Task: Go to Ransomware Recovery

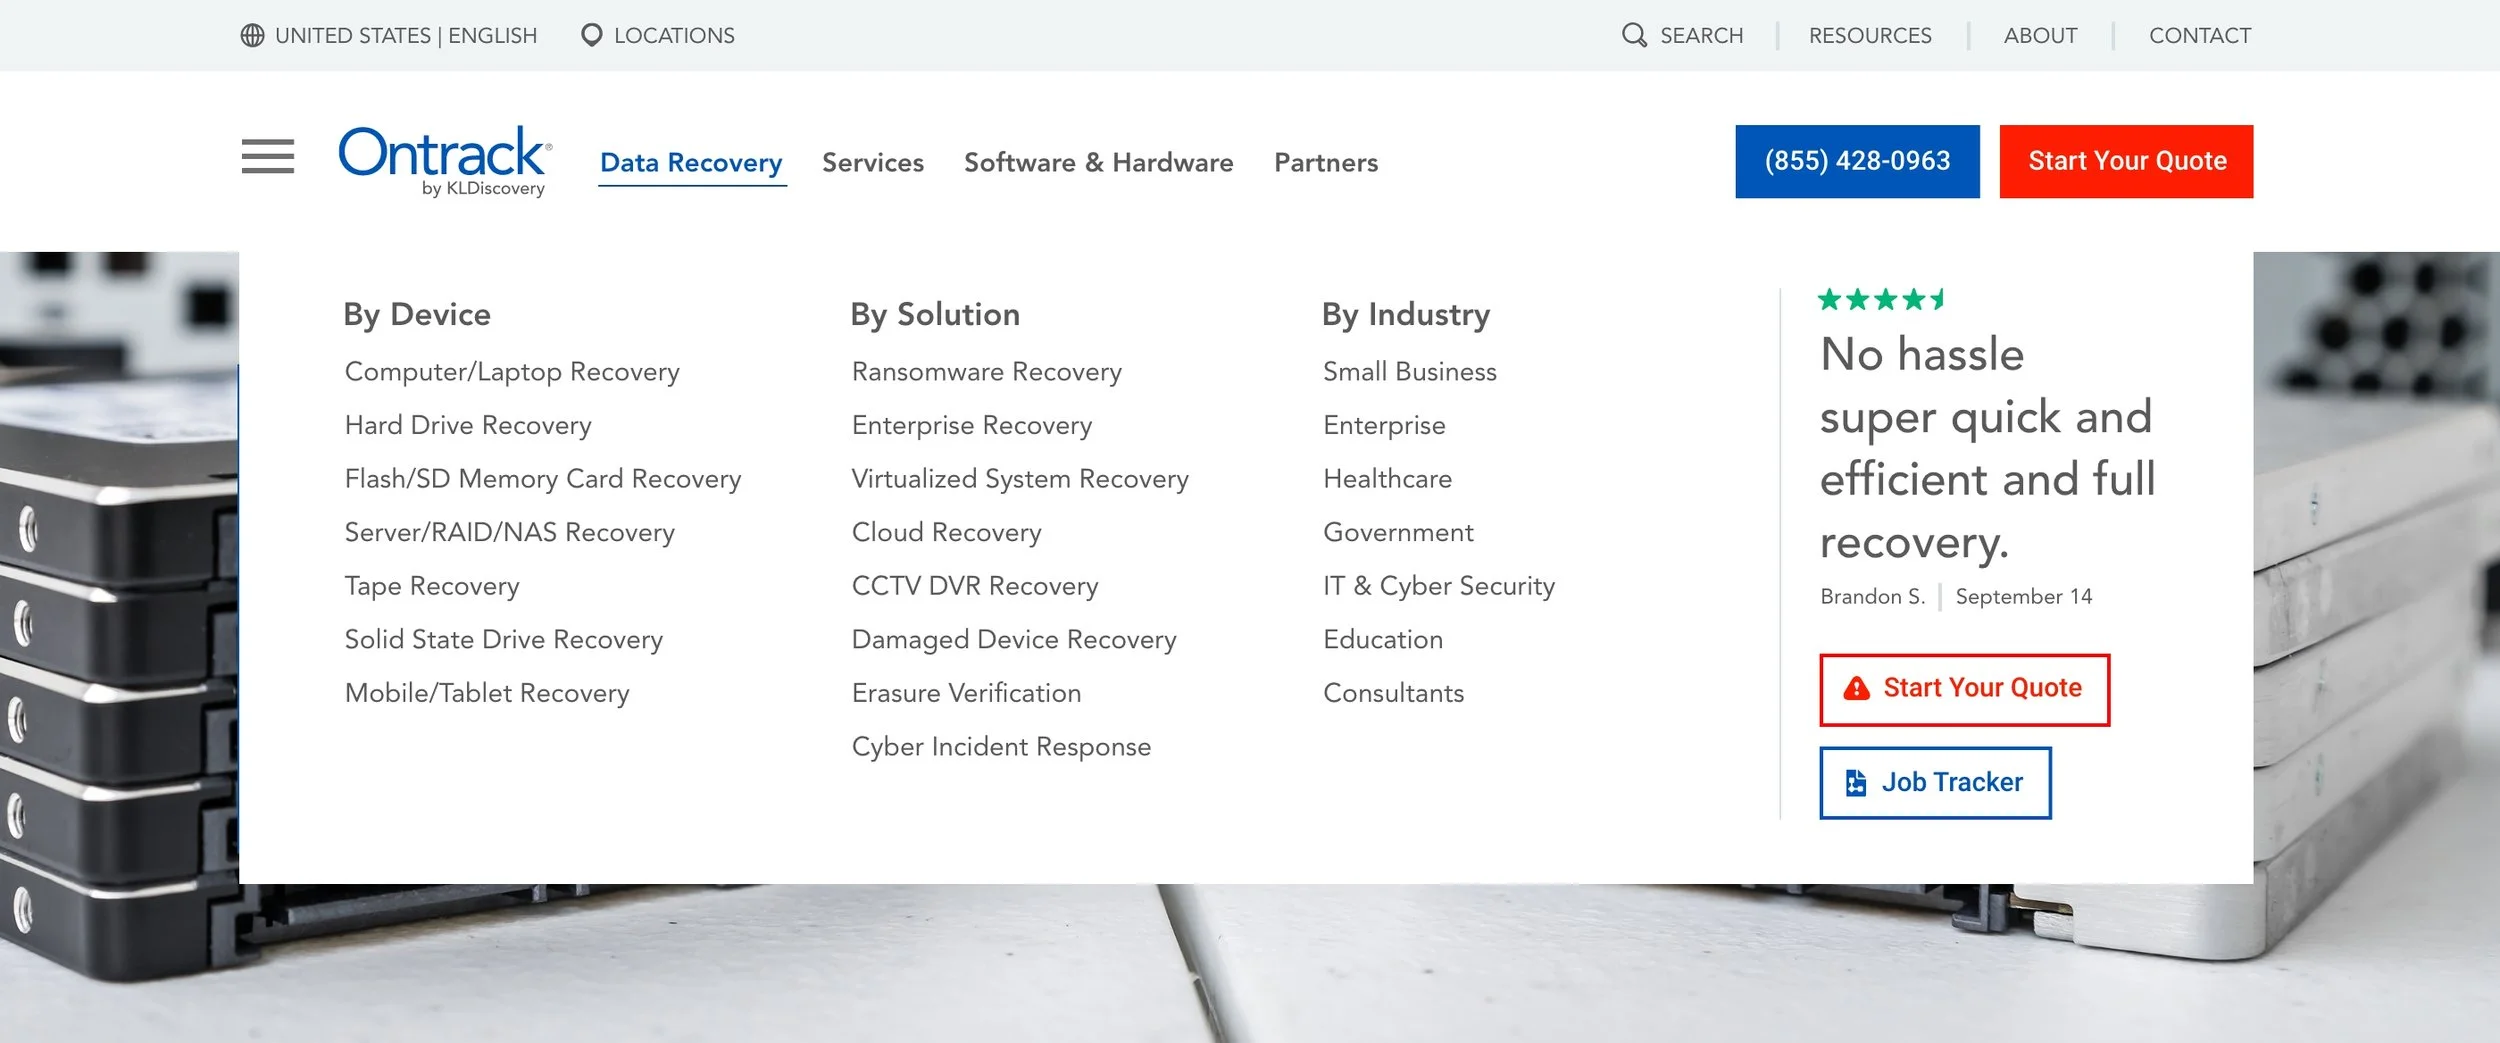Action: tap(987, 372)
